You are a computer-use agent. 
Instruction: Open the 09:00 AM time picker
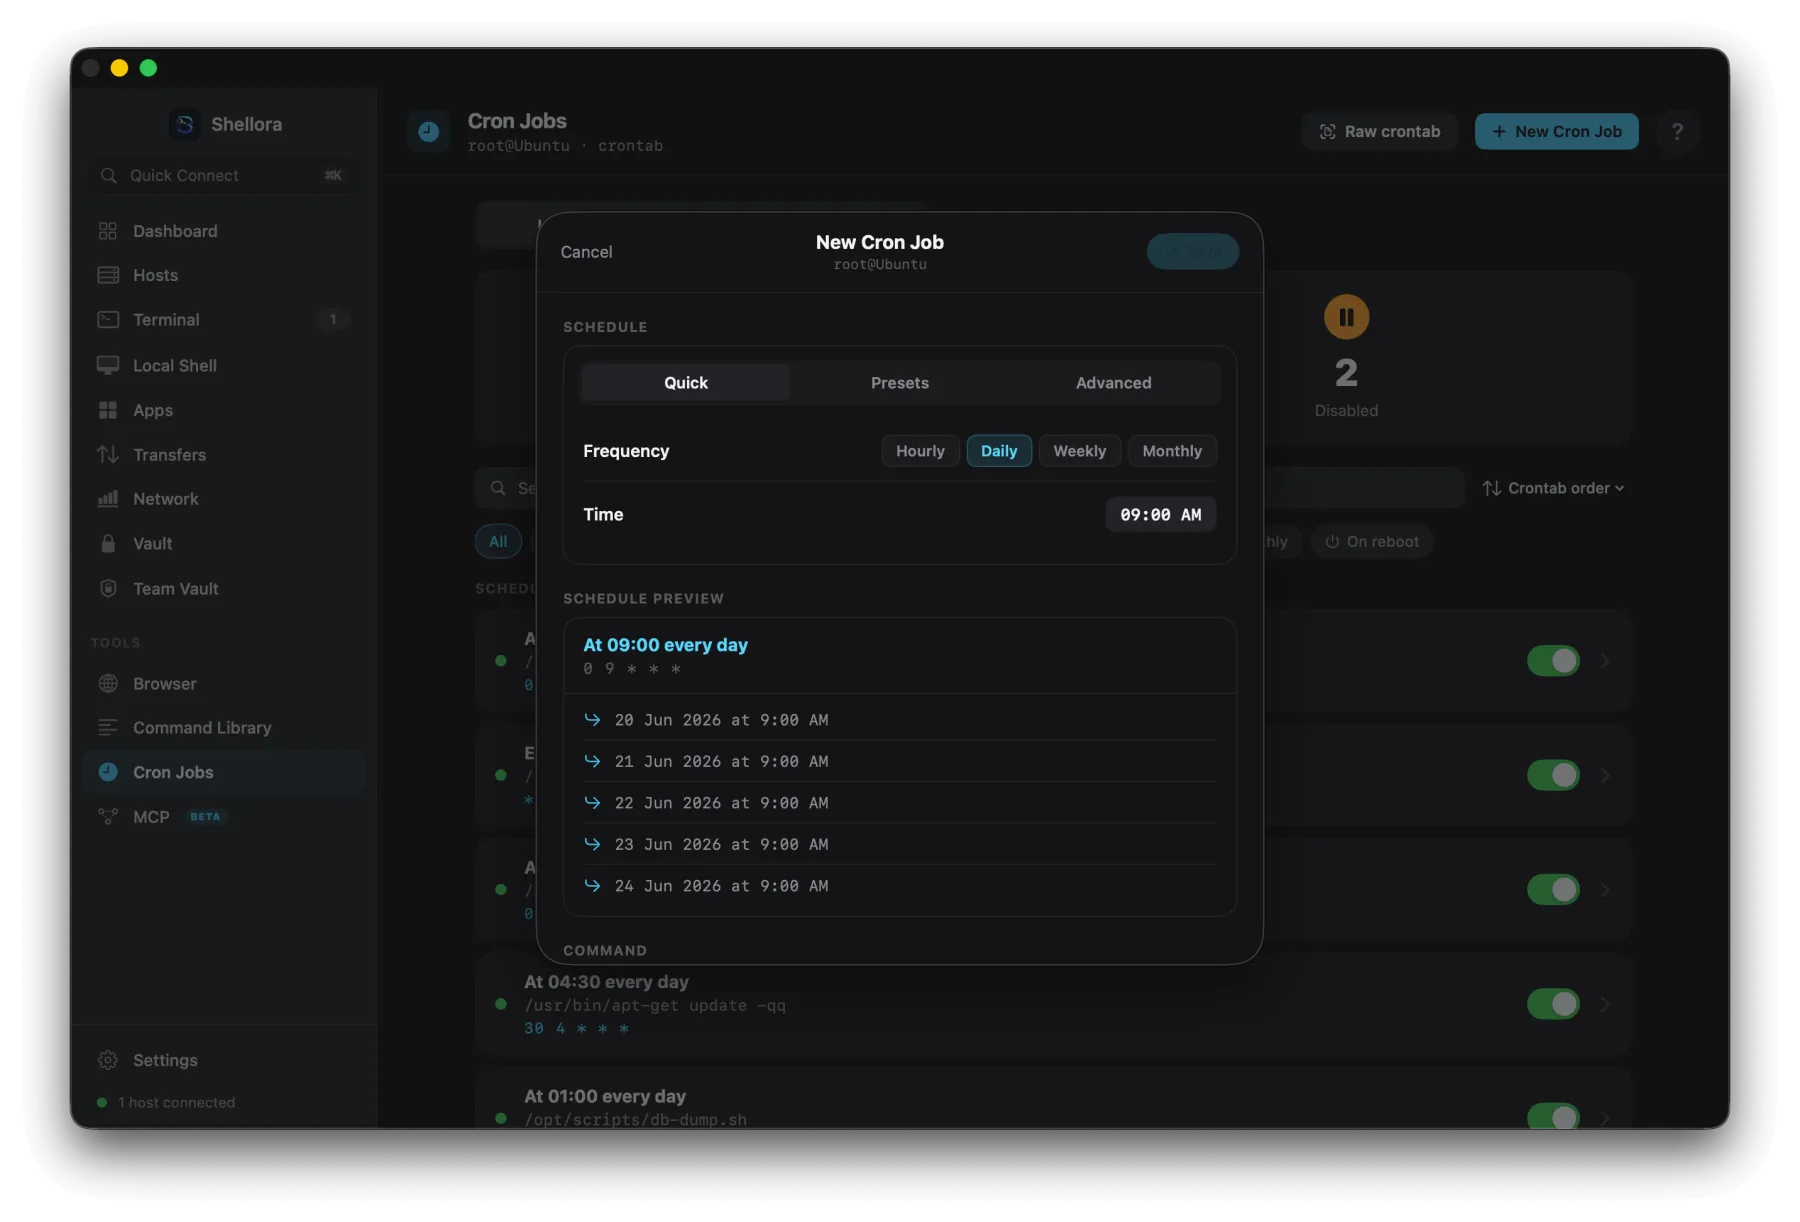(x=1161, y=514)
